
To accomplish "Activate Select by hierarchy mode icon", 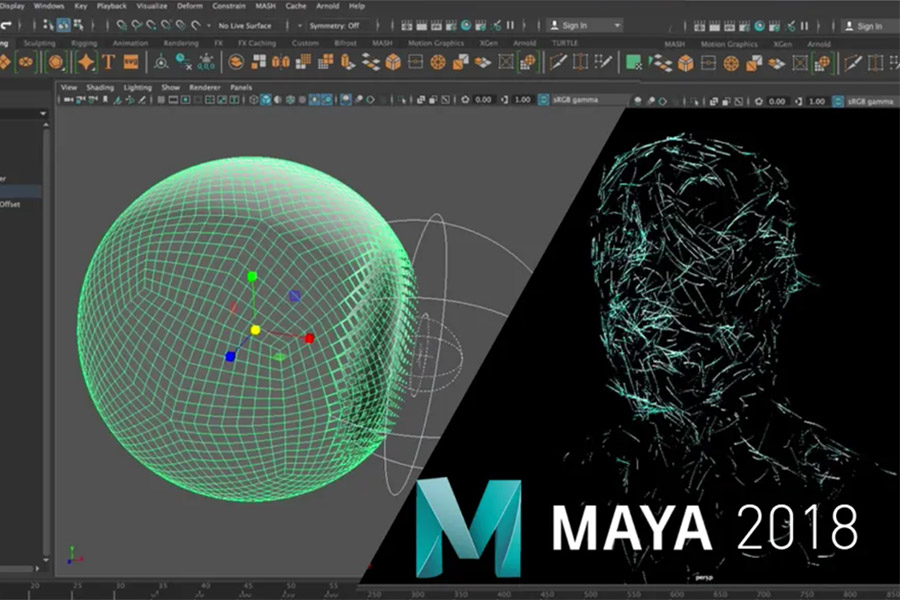I will 48,25.
